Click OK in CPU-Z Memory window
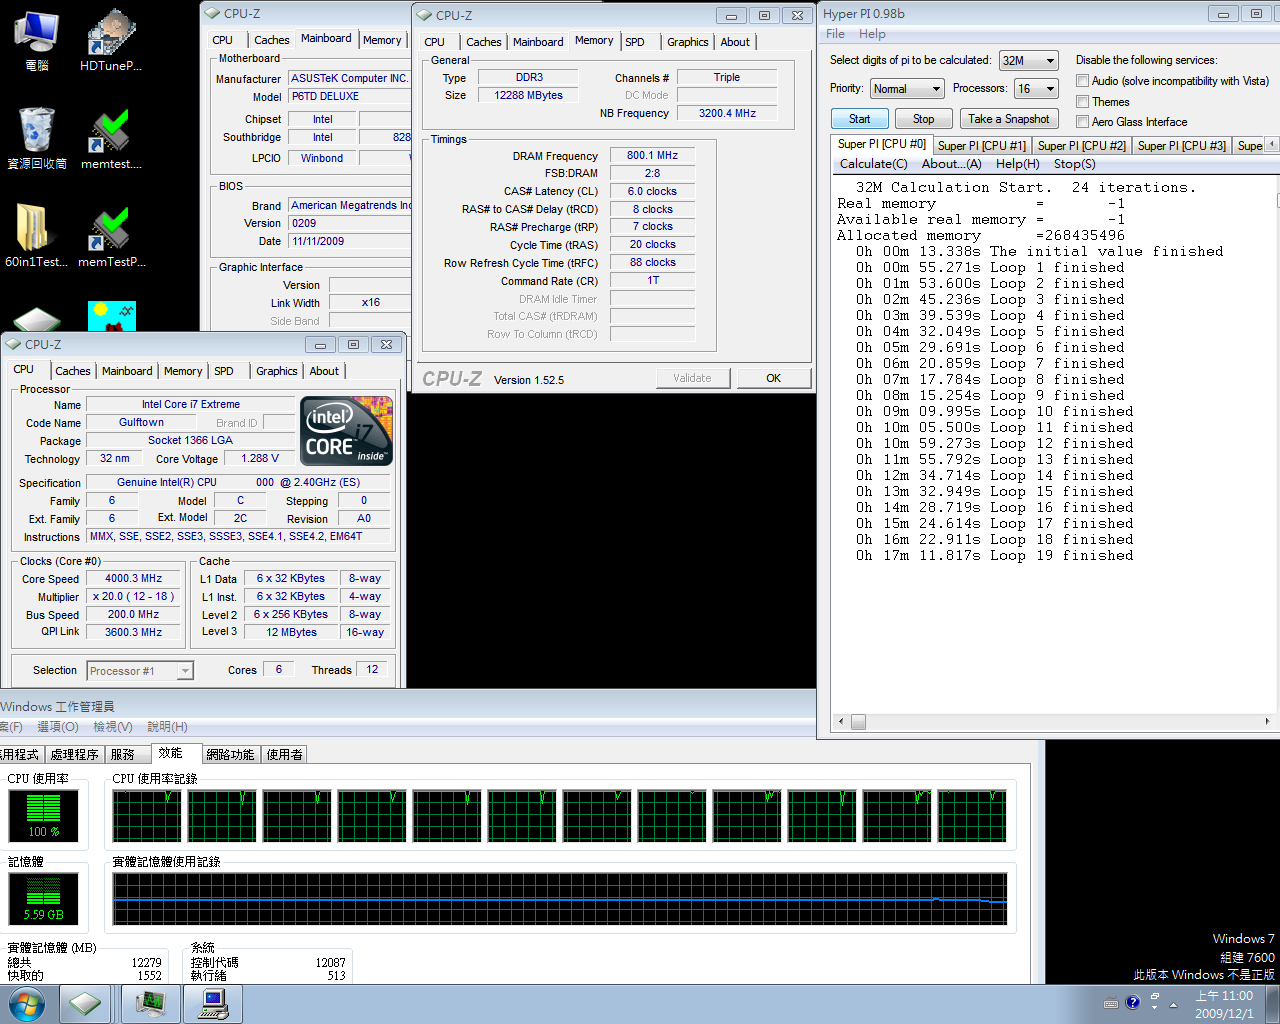1280x1024 pixels. 773,378
